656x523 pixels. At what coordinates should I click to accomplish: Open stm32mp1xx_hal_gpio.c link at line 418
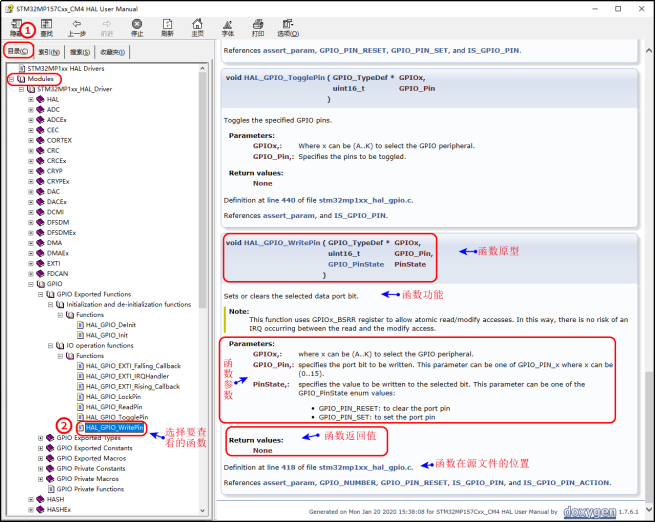coord(366,467)
